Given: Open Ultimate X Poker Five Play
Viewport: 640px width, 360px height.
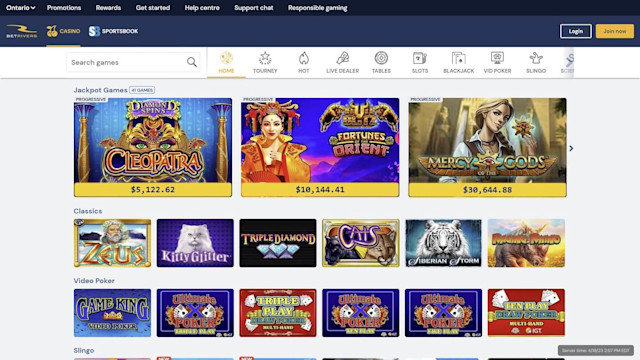Looking at the screenshot, I should 443,313.
